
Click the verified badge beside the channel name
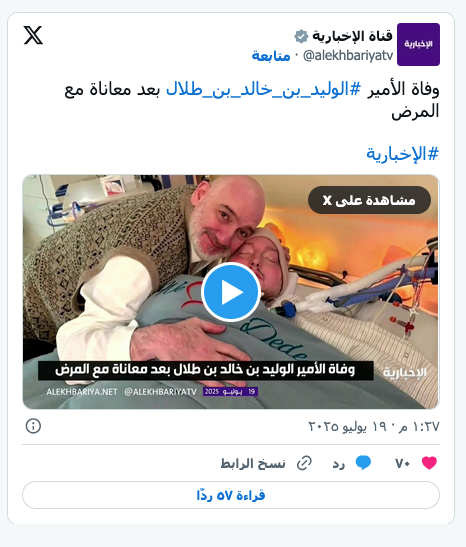point(301,36)
